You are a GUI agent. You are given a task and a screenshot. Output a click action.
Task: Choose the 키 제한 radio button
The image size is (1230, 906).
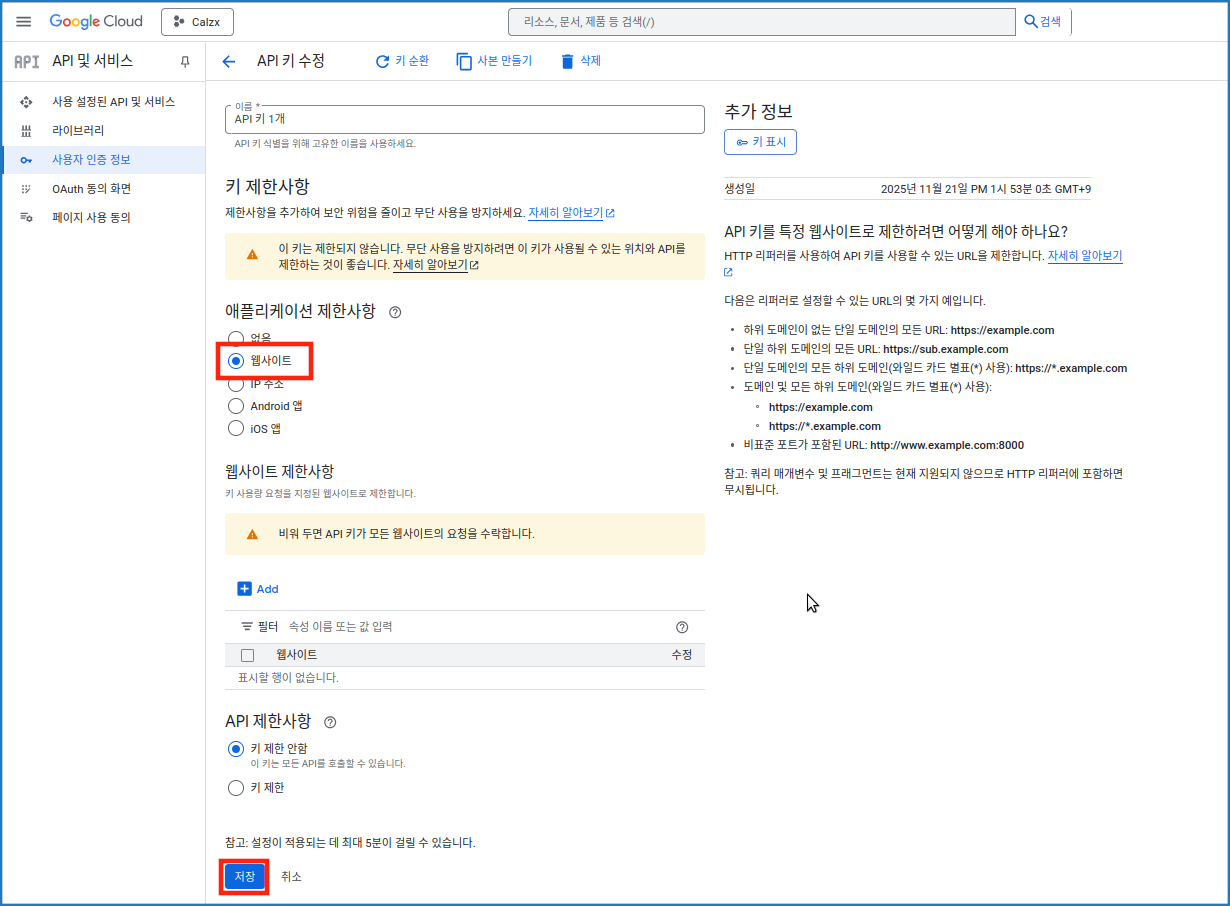(236, 788)
